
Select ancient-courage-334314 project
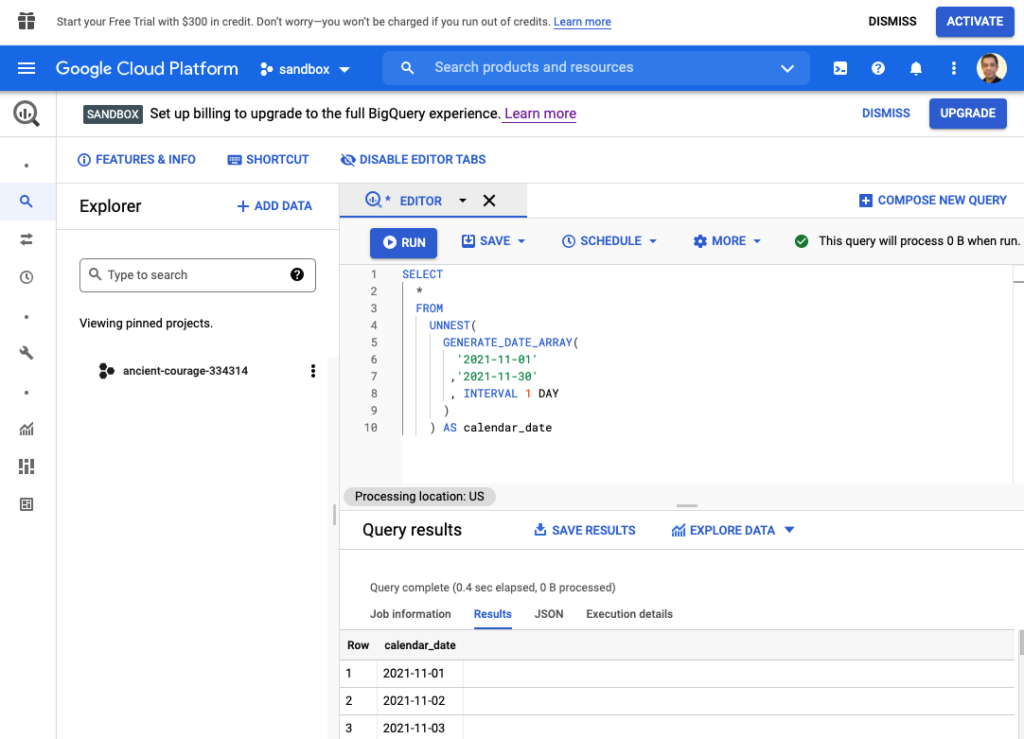185,371
